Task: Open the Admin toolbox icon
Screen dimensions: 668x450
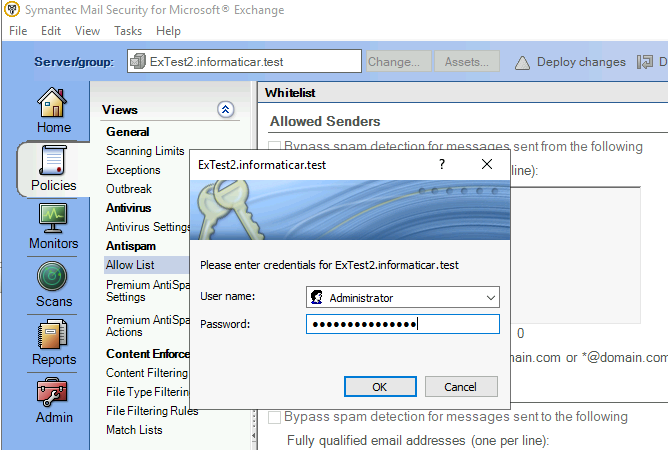Action: point(52,392)
